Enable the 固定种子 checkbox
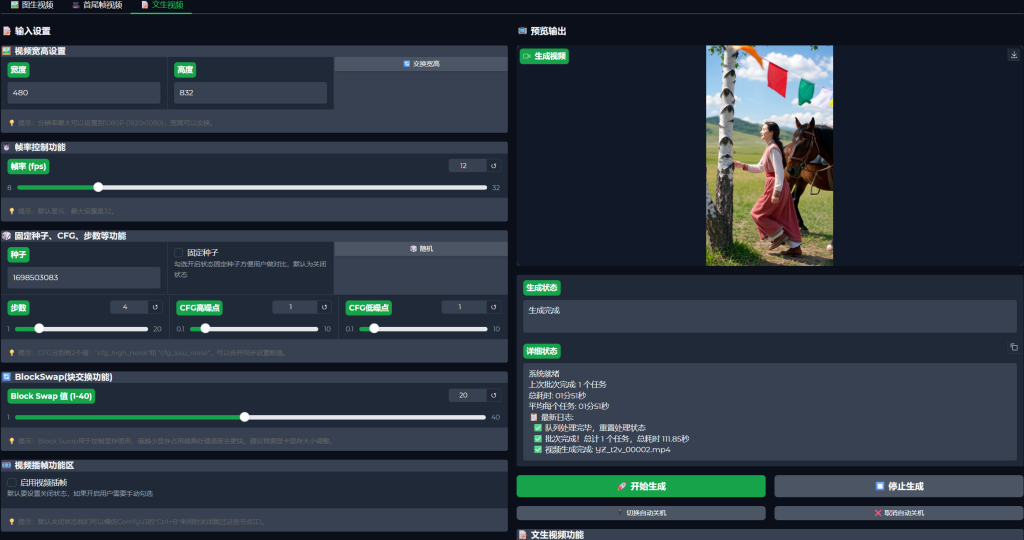Screen dimensions: 1024x540 179,253
